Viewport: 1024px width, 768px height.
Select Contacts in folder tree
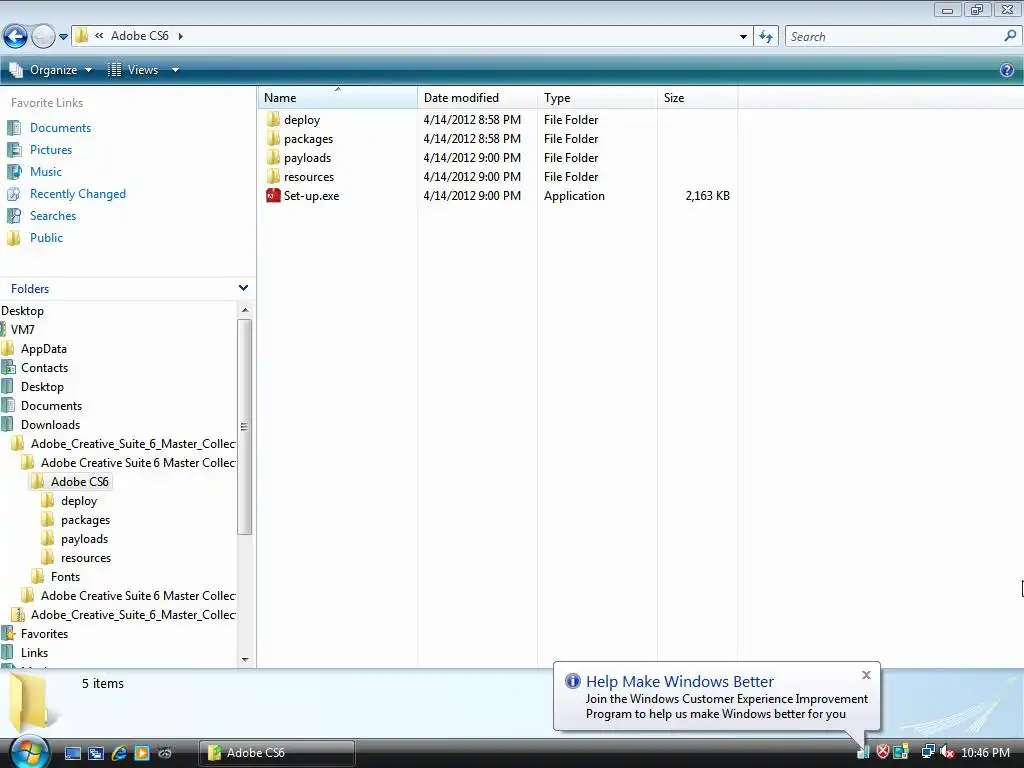click(44, 368)
